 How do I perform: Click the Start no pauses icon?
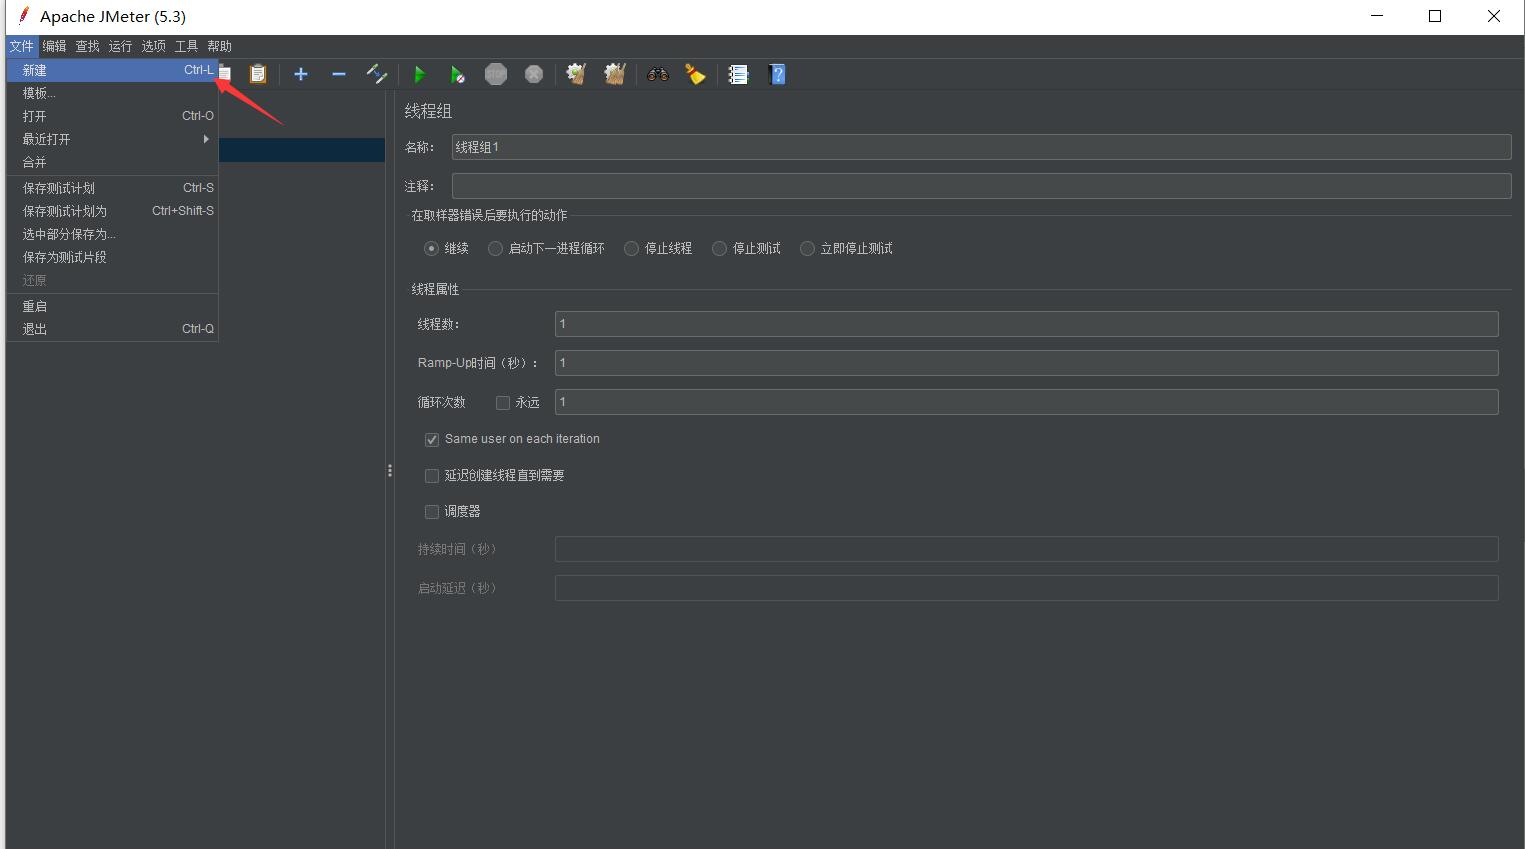457,74
